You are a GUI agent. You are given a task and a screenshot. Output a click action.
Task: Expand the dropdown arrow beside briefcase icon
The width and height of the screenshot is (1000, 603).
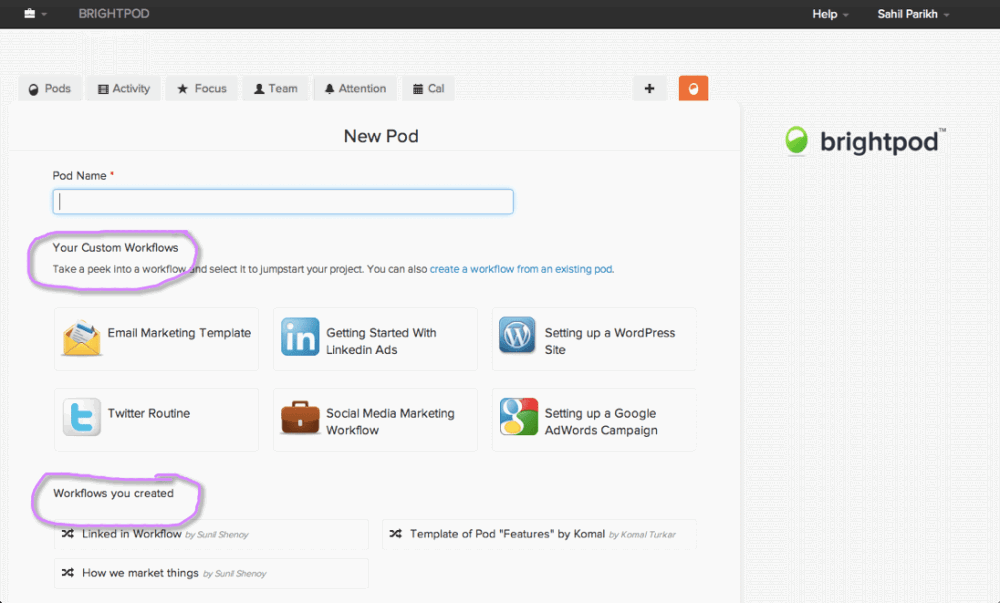click(x=44, y=15)
